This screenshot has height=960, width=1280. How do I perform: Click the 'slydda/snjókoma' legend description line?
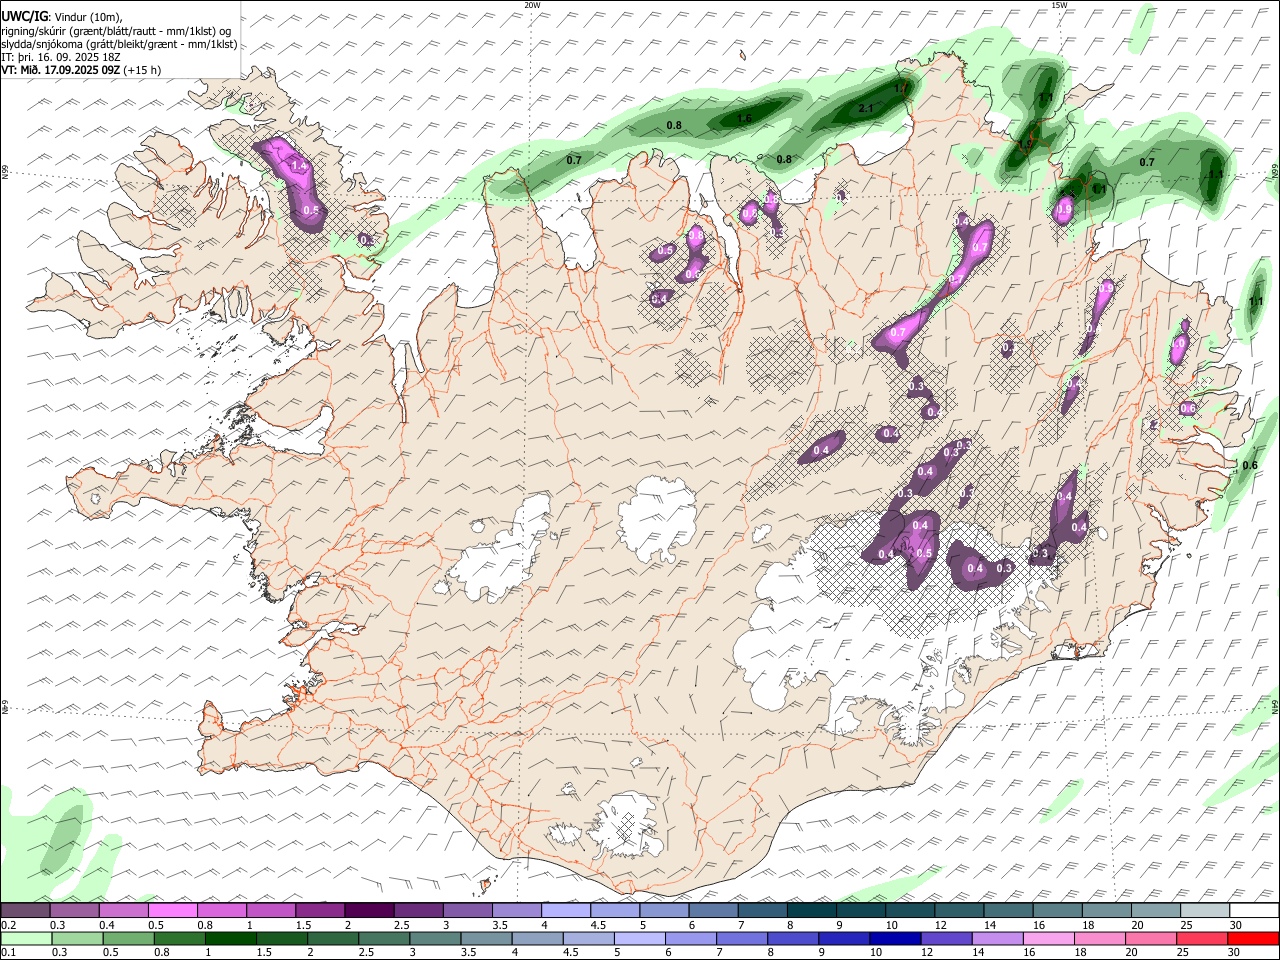click(x=119, y=44)
